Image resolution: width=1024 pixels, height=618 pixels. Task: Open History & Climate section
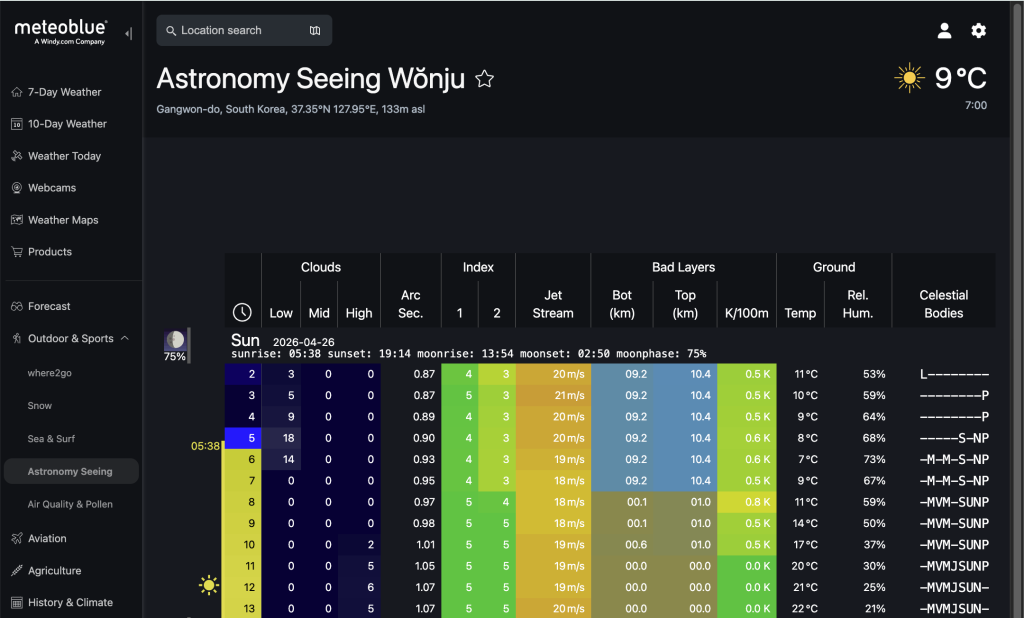point(70,603)
